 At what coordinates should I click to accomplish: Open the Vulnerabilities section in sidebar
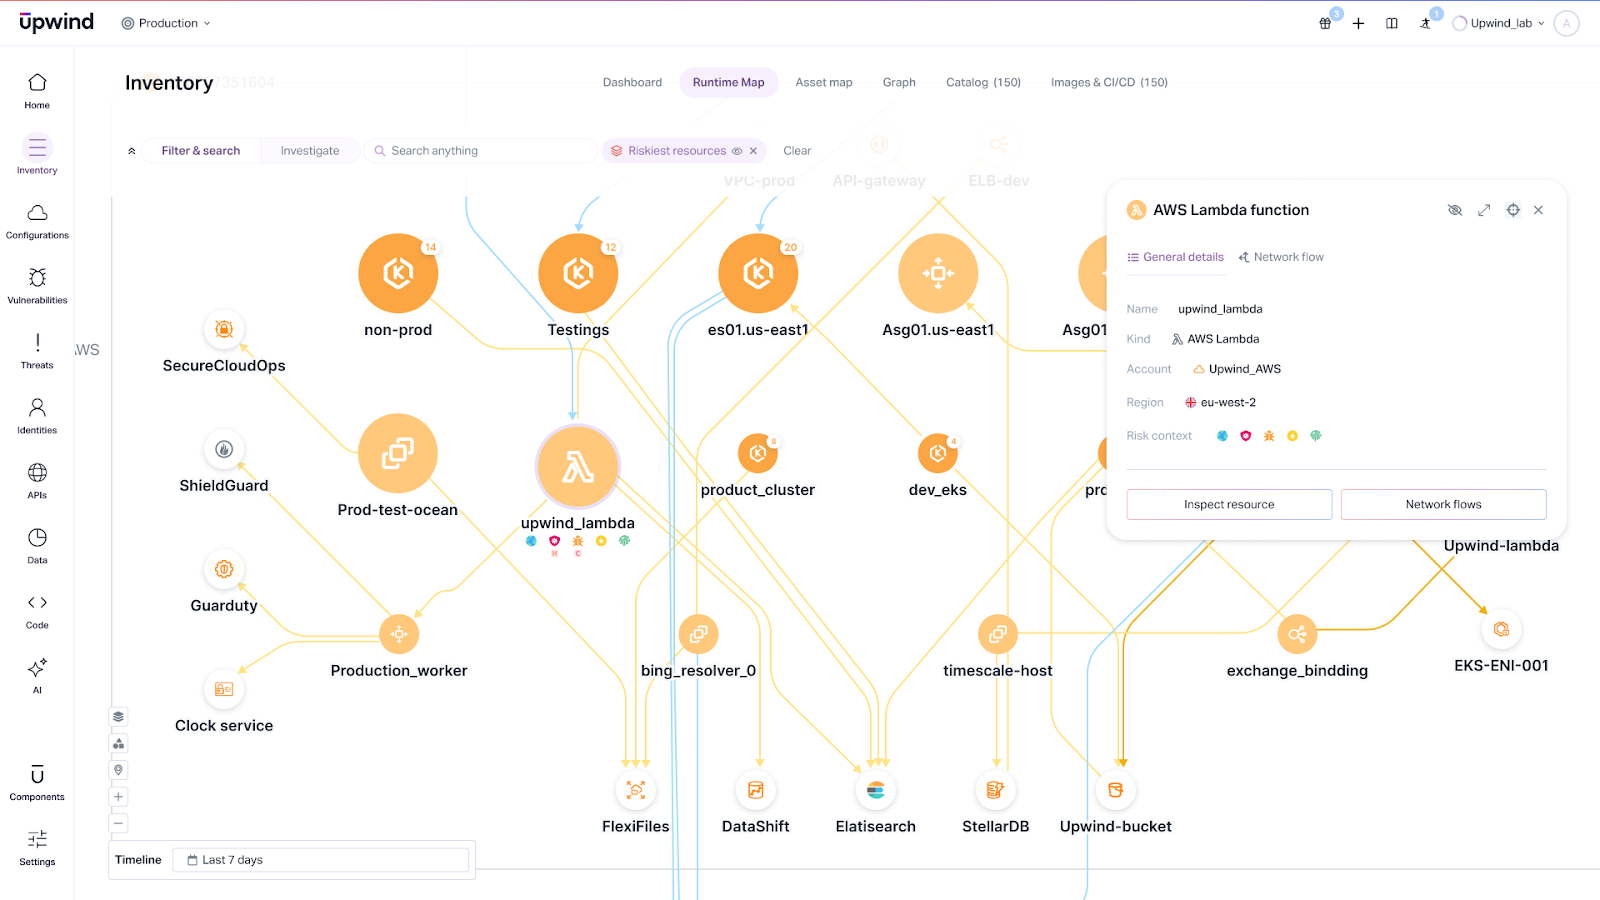tap(37, 285)
